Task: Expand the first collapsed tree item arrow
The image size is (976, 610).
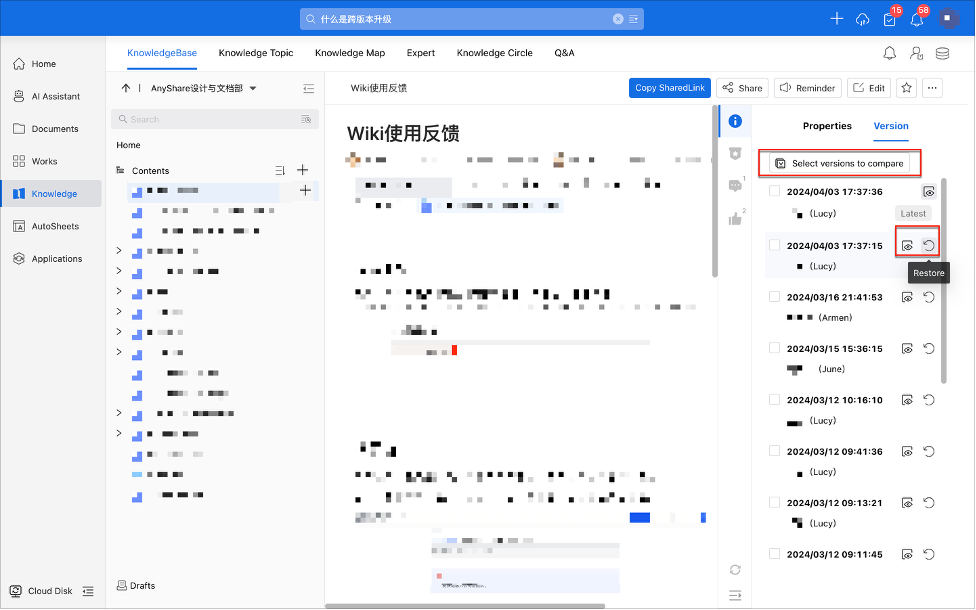Action: click(x=119, y=250)
